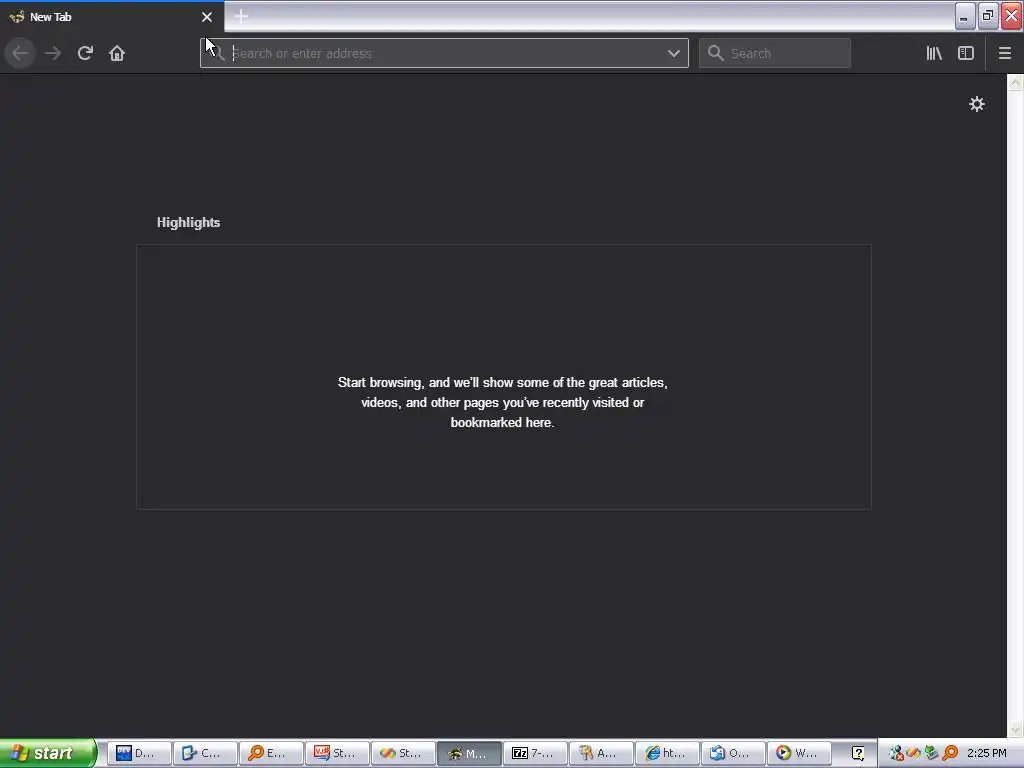The height and width of the screenshot is (768, 1024).
Task: Close the New Tab tab
Action: pyautogui.click(x=207, y=17)
